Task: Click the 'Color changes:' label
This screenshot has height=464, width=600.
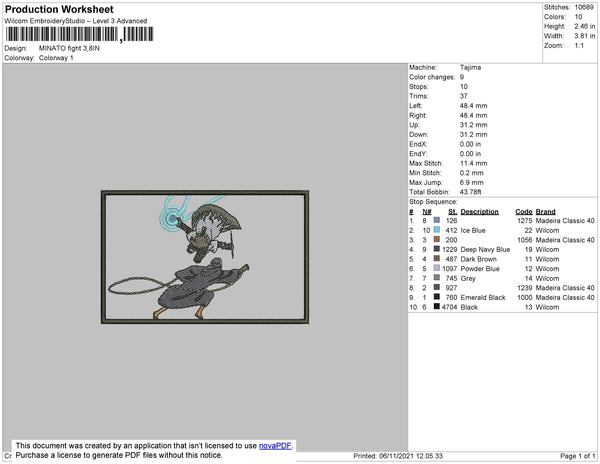Action: point(432,77)
